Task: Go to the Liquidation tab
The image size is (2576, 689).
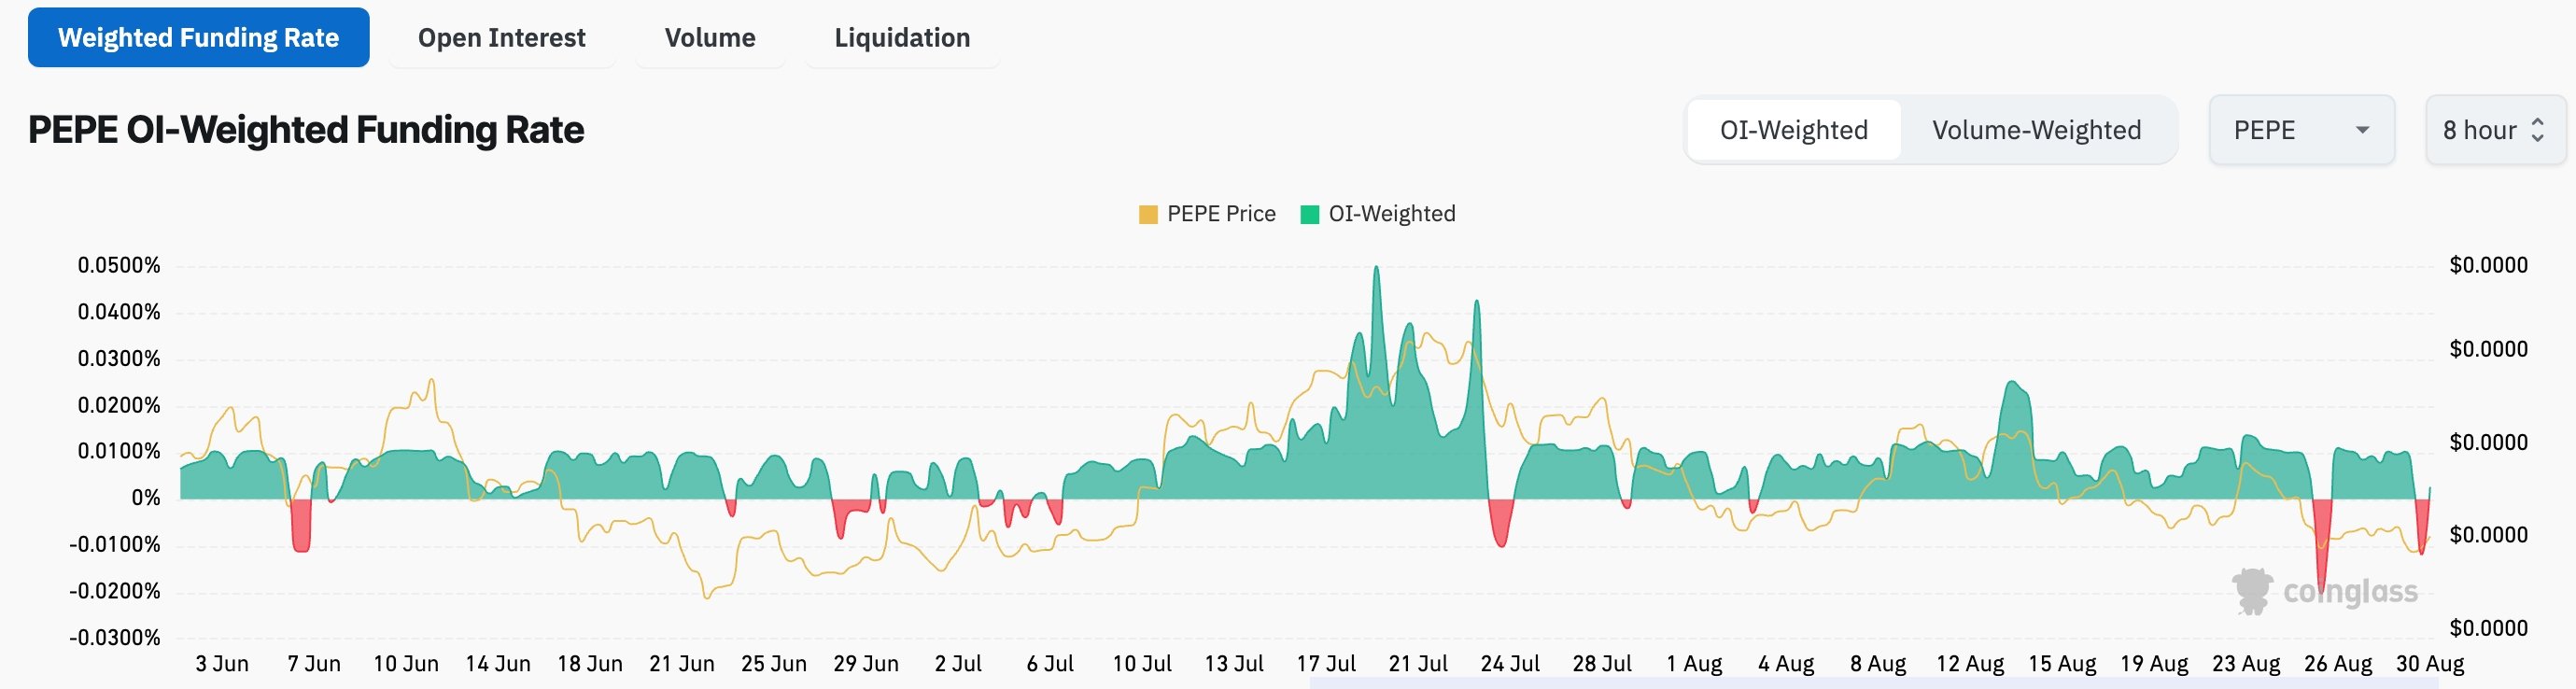Action: [x=902, y=38]
